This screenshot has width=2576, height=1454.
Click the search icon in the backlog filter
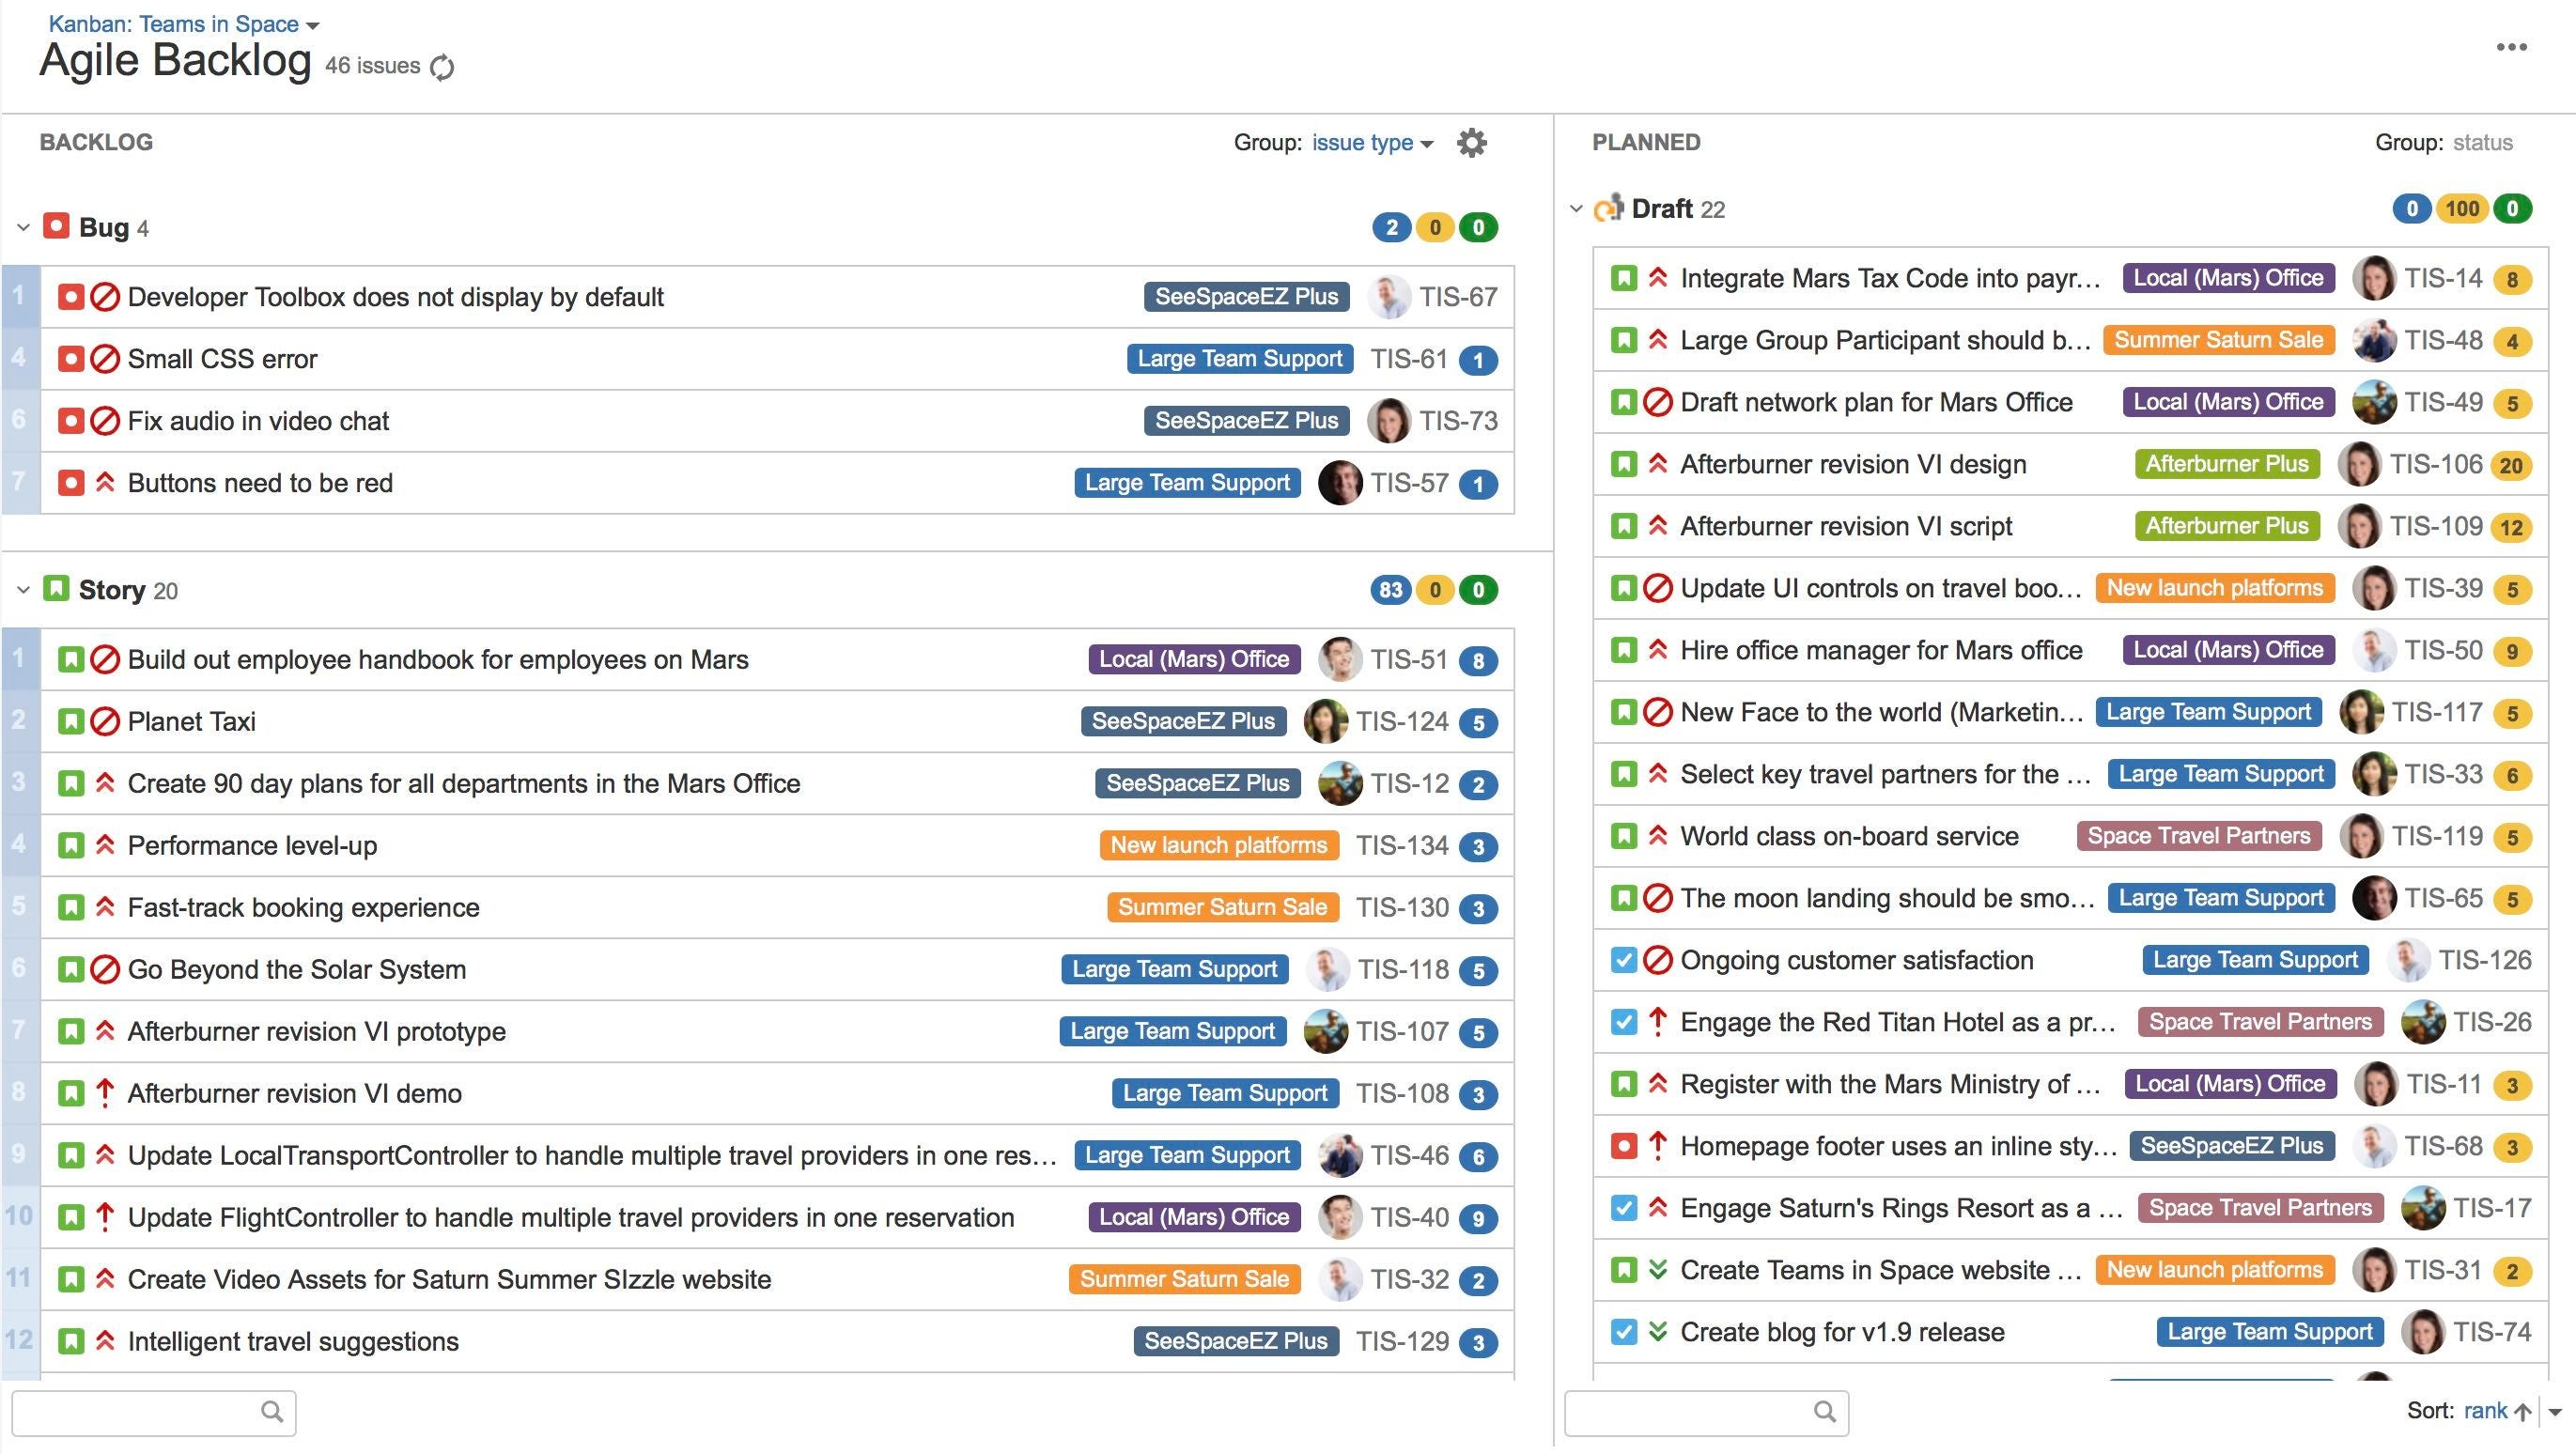coord(272,1411)
